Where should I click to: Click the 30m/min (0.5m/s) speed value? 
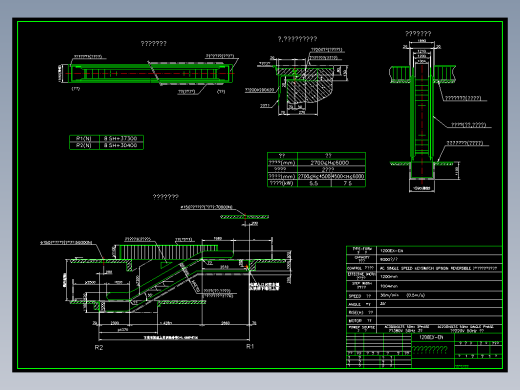[402, 295]
